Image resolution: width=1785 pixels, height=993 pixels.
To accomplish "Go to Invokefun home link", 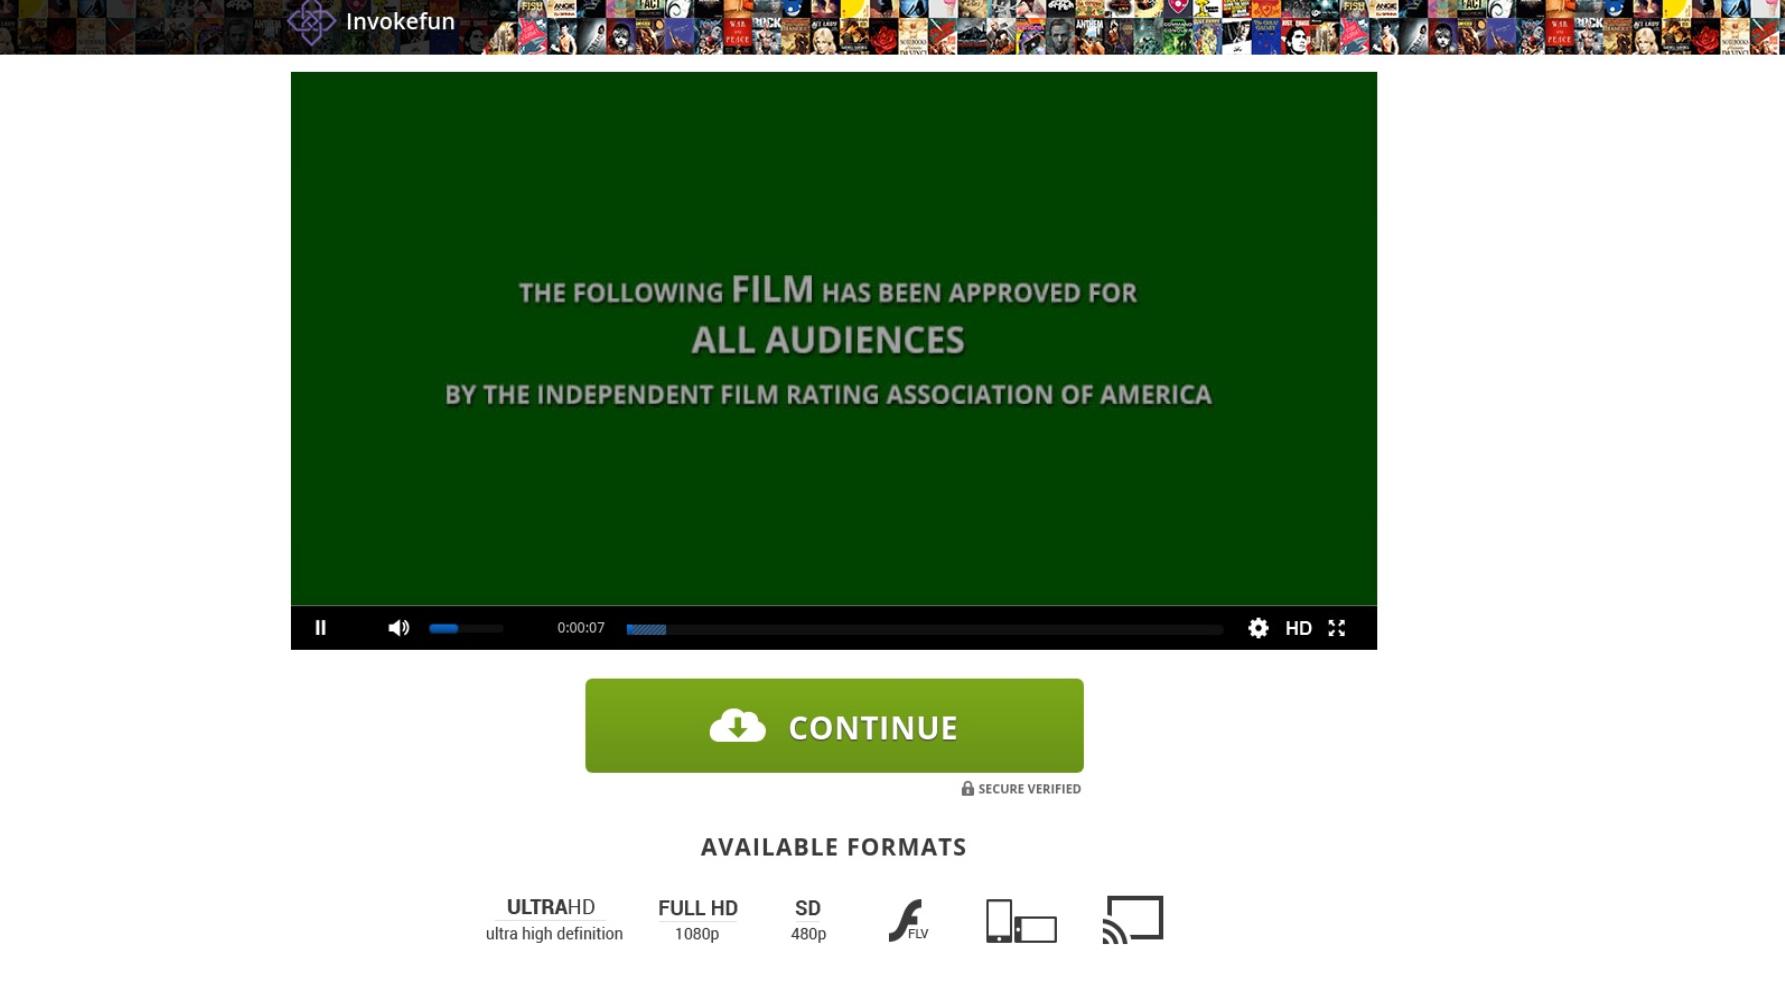I will [400, 21].
